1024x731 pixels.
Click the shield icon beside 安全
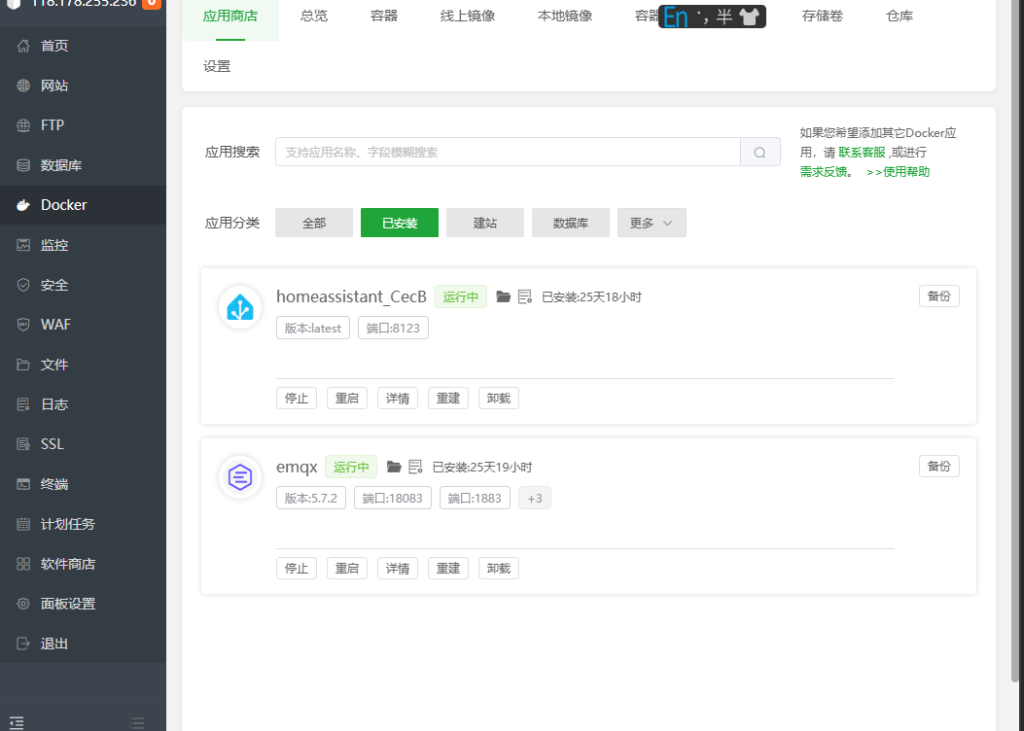click(24, 285)
